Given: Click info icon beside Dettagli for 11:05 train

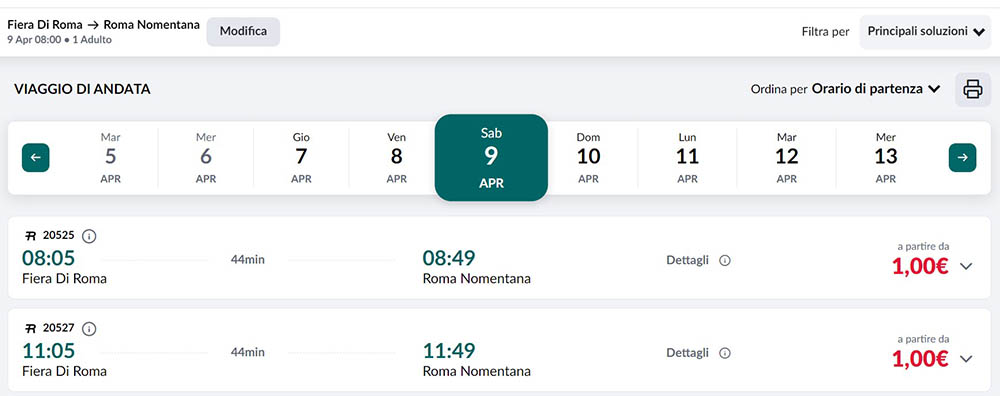Looking at the screenshot, I should point(724,353).
